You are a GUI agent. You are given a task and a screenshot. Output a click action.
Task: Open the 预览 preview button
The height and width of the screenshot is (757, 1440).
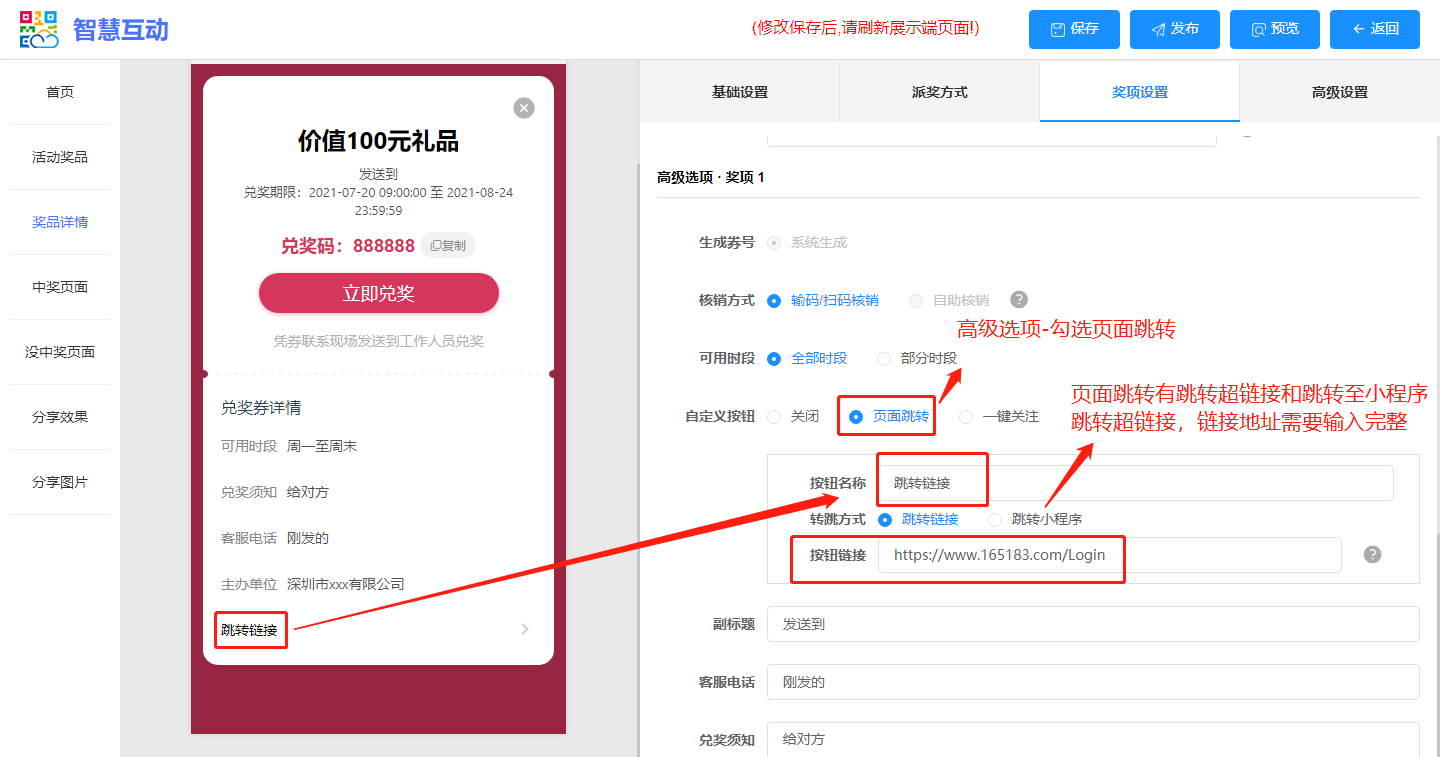pyautogui.click(x=1274, y=29)
